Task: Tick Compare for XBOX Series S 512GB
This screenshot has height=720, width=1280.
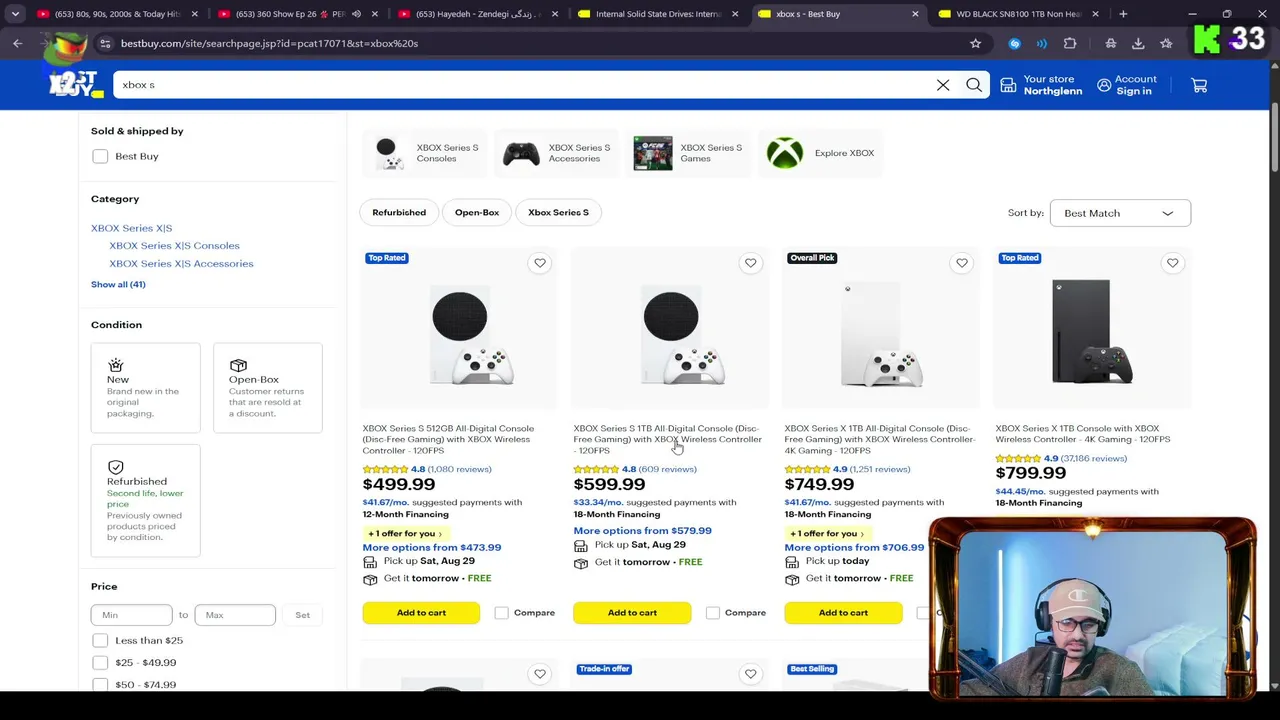Action: pyautogui.click(x=502, y=613)
